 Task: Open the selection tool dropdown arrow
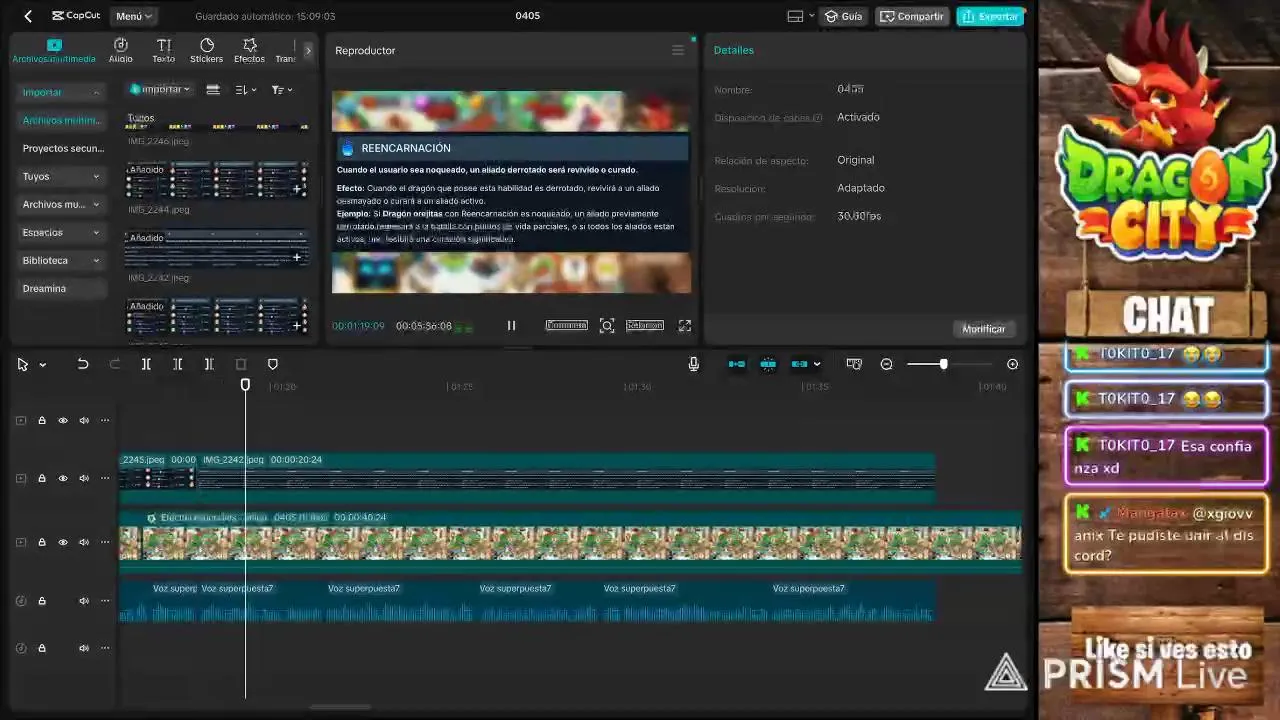(x=42, y=365)
